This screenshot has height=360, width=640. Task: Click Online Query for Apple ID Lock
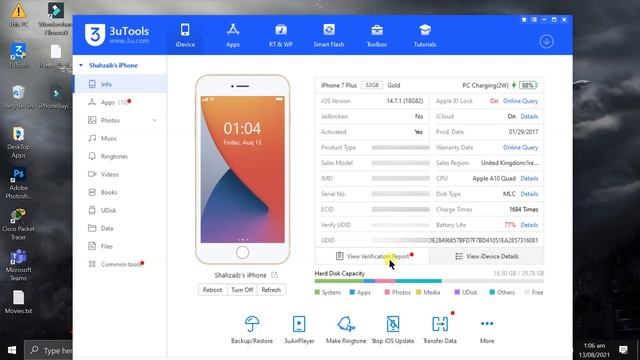520,101
